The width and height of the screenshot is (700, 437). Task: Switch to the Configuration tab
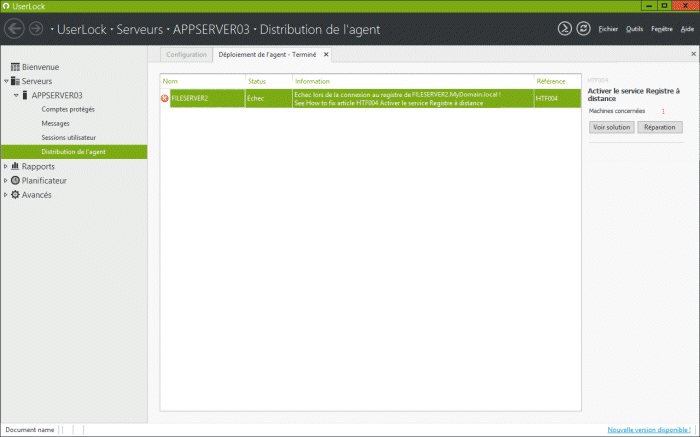[x=186, y=54]
